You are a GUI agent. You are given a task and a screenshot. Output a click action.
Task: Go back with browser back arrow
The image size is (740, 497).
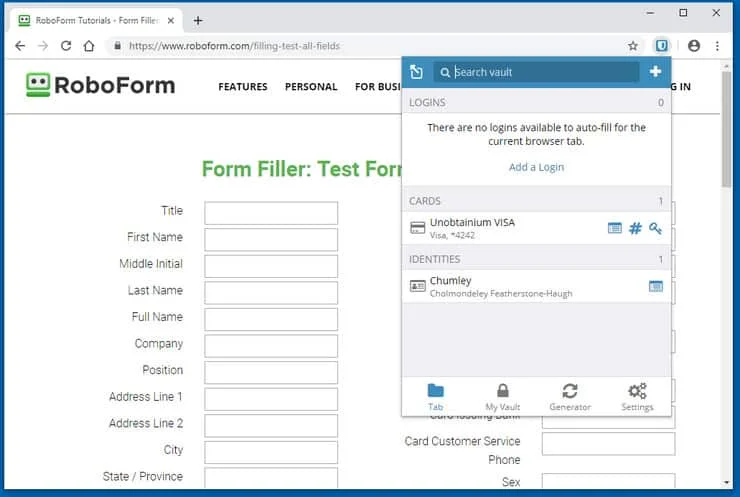coord(20,46)
